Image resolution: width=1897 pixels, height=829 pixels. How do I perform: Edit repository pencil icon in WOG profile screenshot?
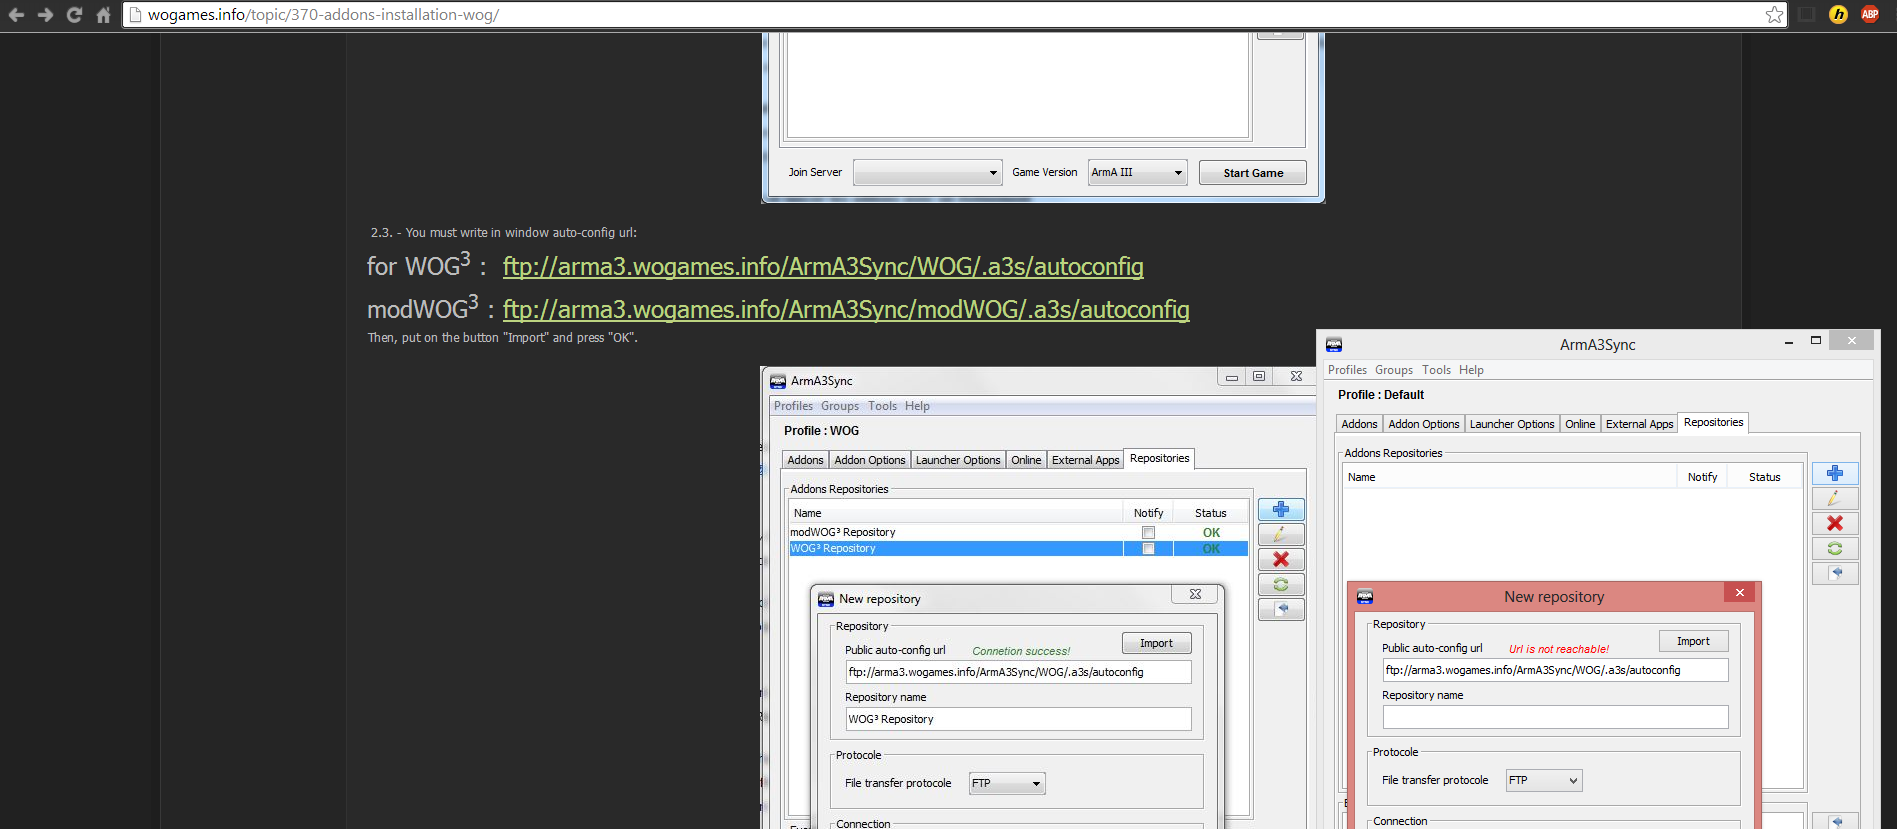coord(1281,534)
